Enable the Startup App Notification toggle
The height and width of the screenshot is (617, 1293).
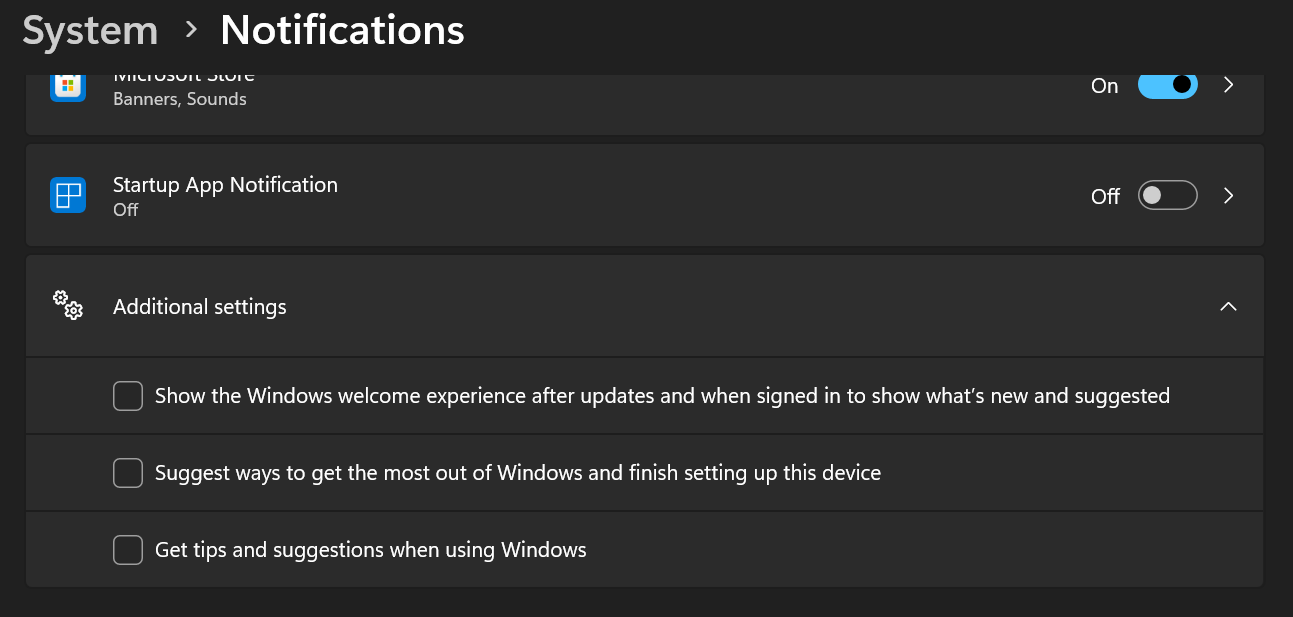1167,196
